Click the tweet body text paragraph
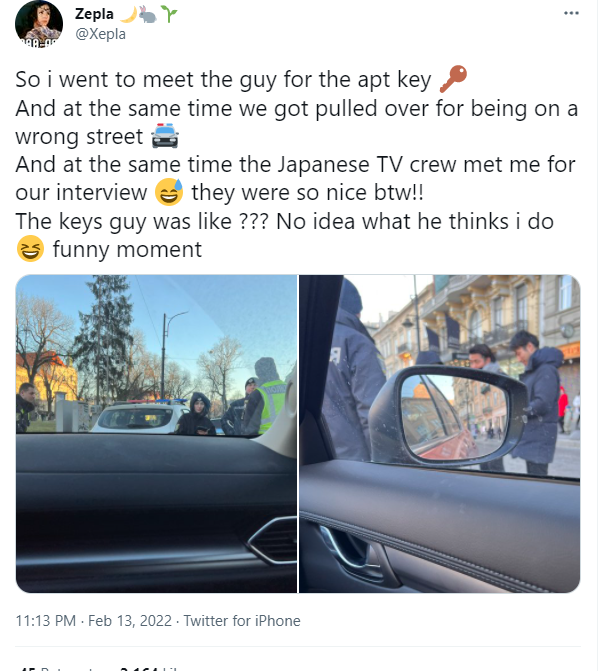This screenshot has width=600, height=671. click(x=297, y=164)
